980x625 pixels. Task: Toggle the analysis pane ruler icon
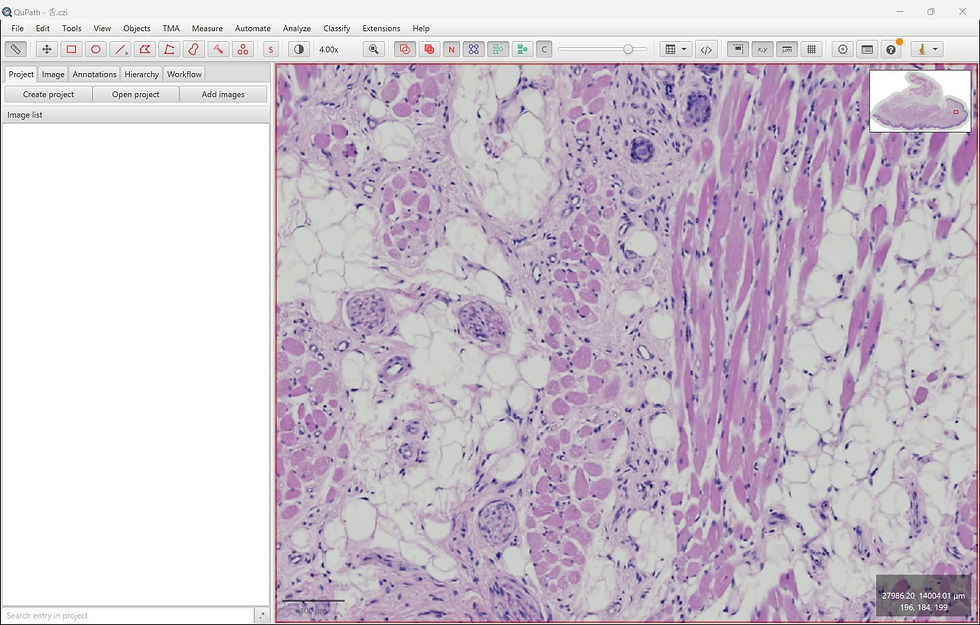tap(16, 49)
